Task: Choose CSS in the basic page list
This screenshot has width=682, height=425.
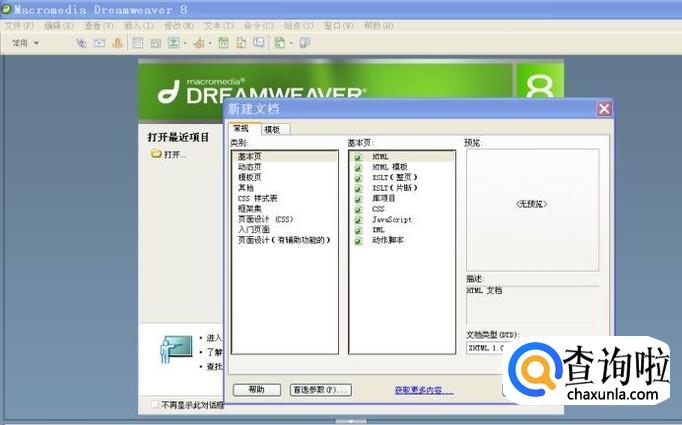Action: coord(378,208)
